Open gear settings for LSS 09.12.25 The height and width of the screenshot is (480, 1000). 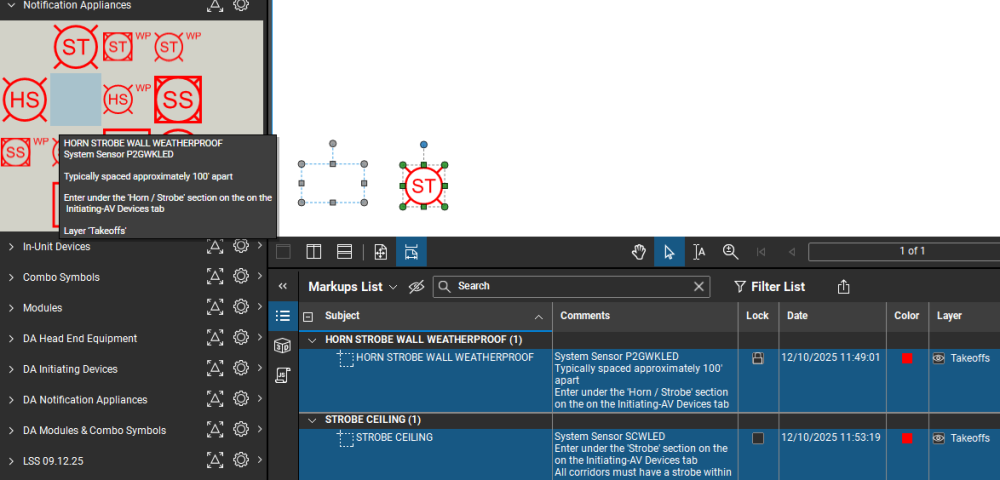click(240, 460)
